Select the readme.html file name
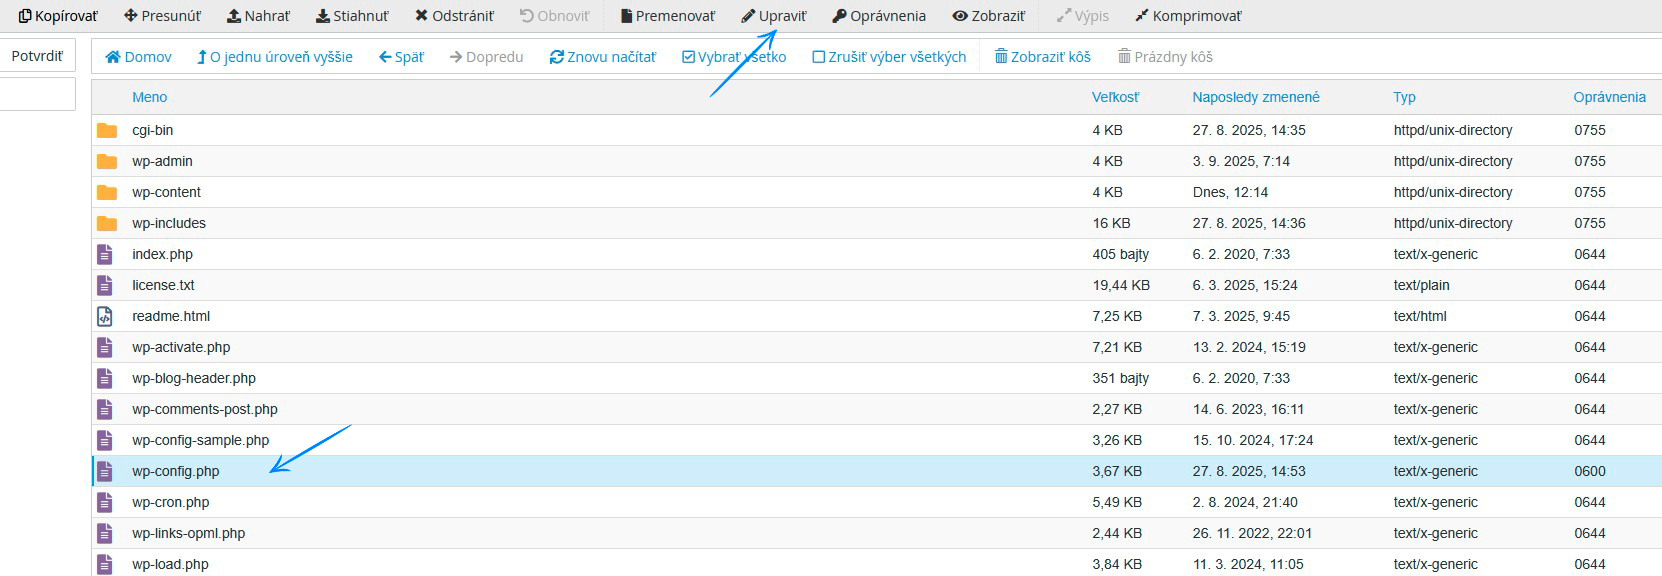The image size is (1662, 576). 171,316
